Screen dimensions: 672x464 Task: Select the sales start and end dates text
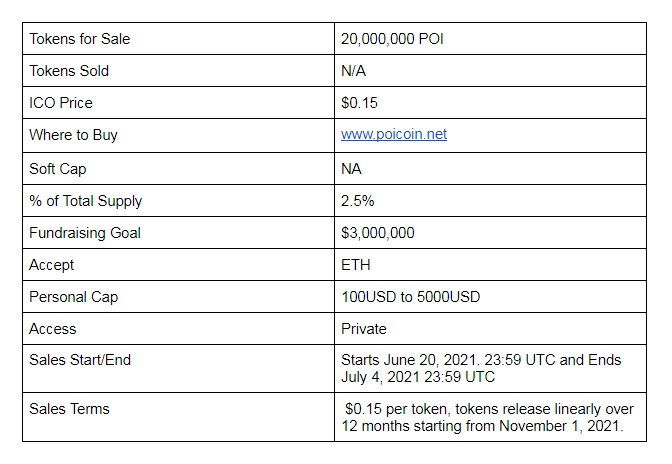click(481, 368)
